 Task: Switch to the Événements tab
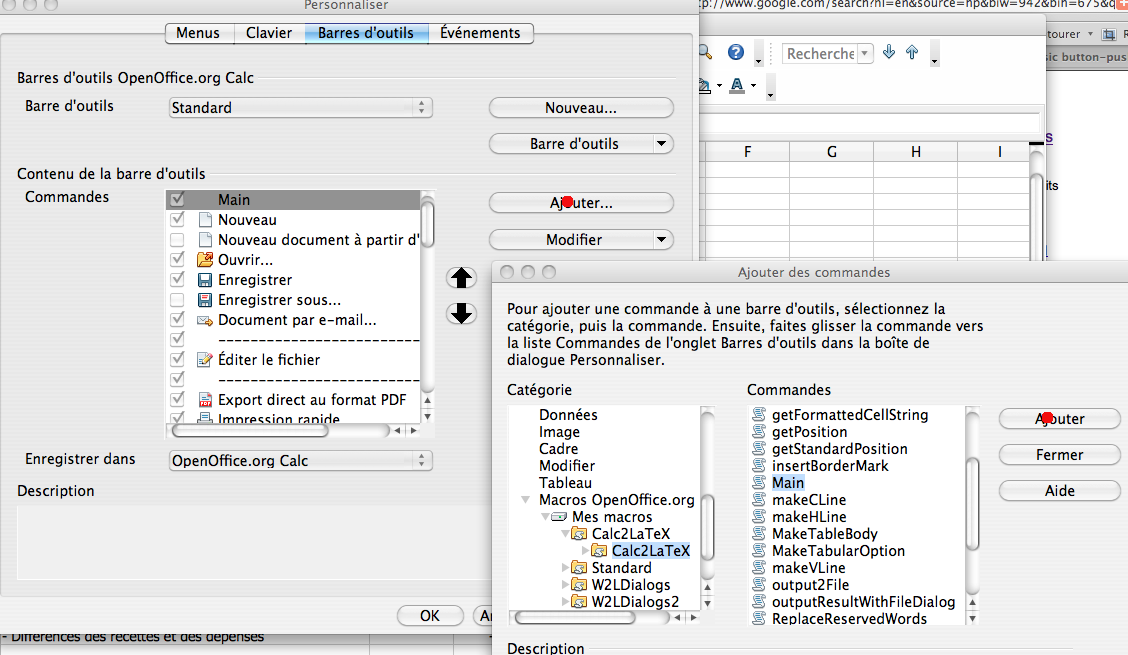click(x=480, y=33)
